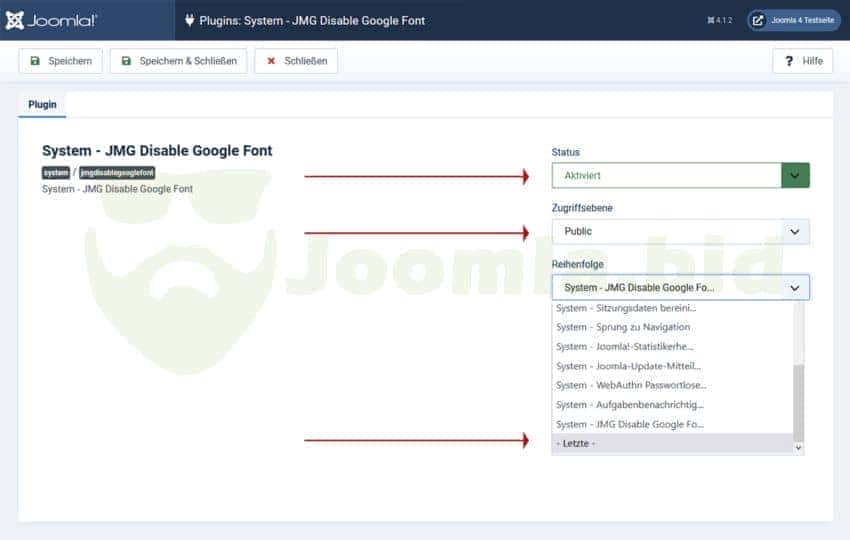
Task: Click the 'jmgdisablegooglefont' badge label
Action: tap(117, 172)
